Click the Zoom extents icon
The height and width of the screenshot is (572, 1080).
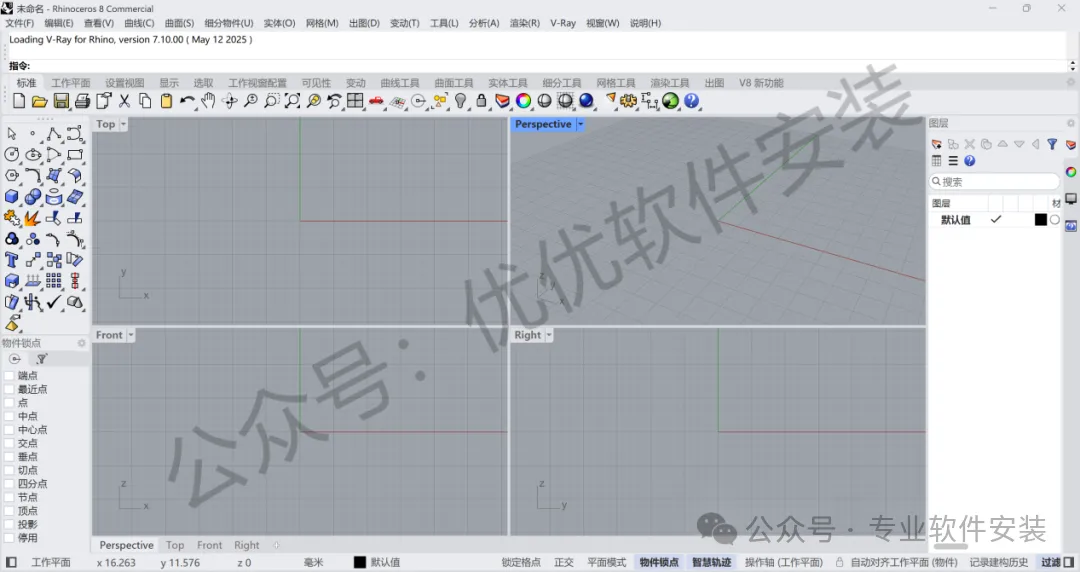293,101
